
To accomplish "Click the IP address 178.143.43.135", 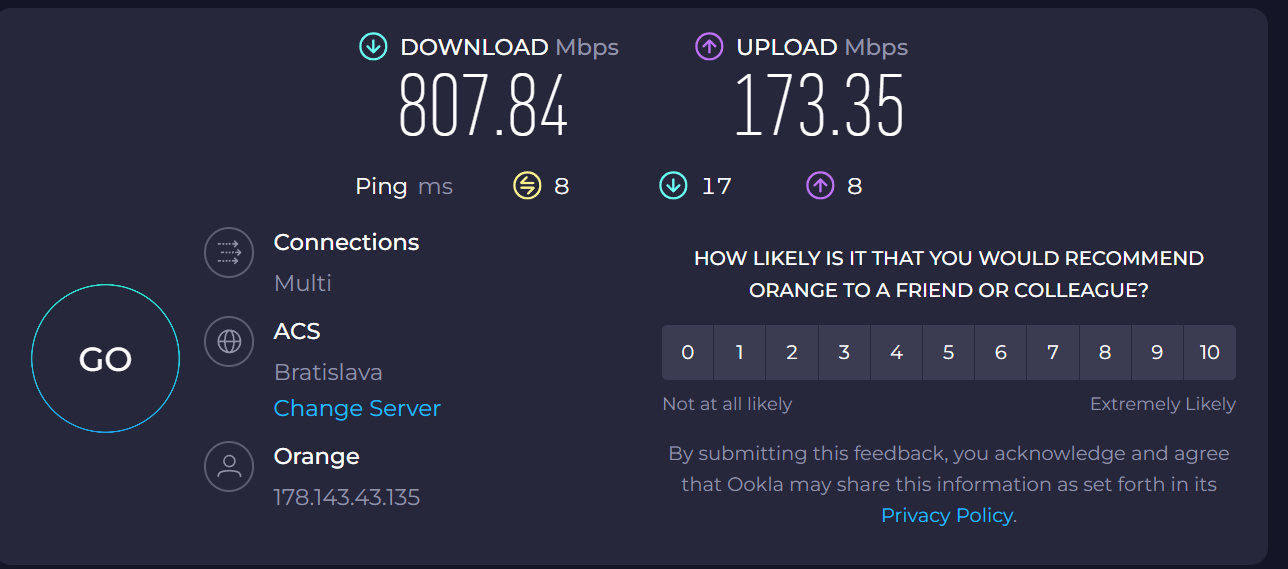I will (347, 497).
